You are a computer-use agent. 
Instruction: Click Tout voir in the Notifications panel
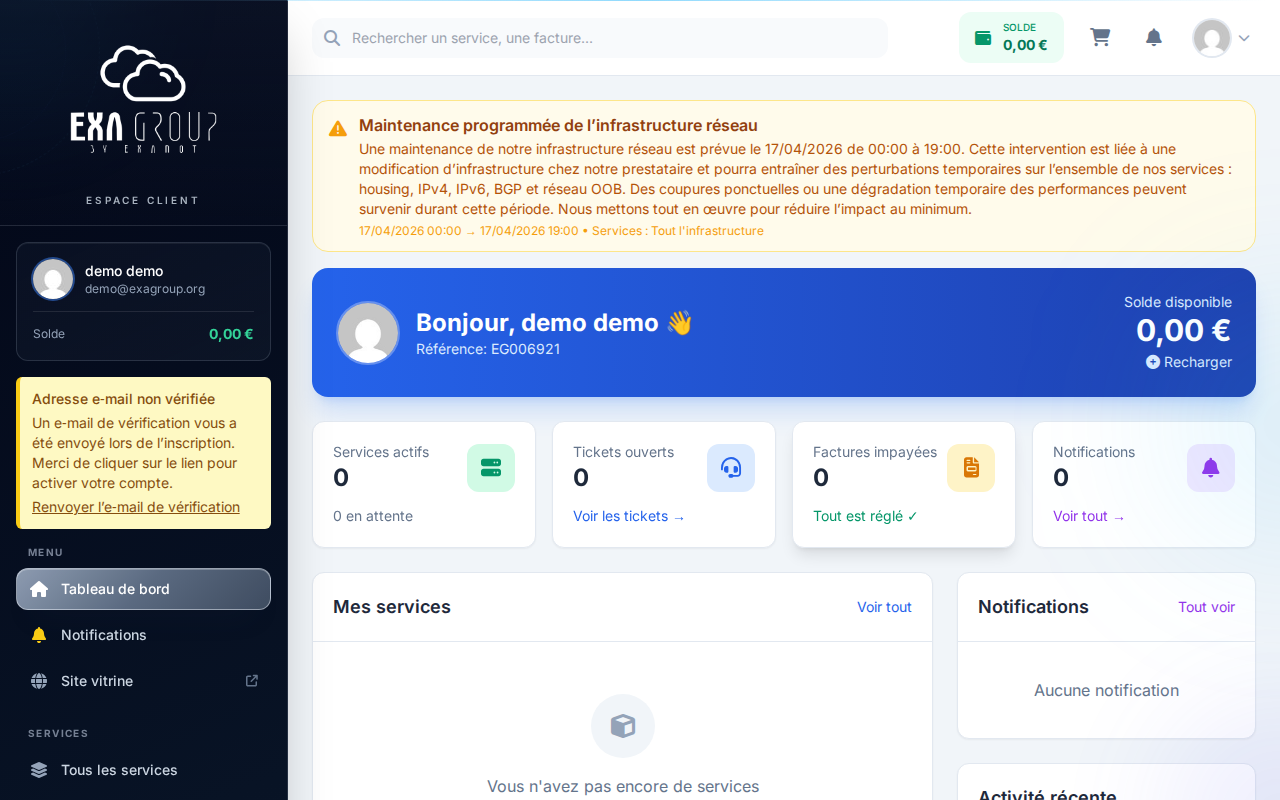point(1206,607)
